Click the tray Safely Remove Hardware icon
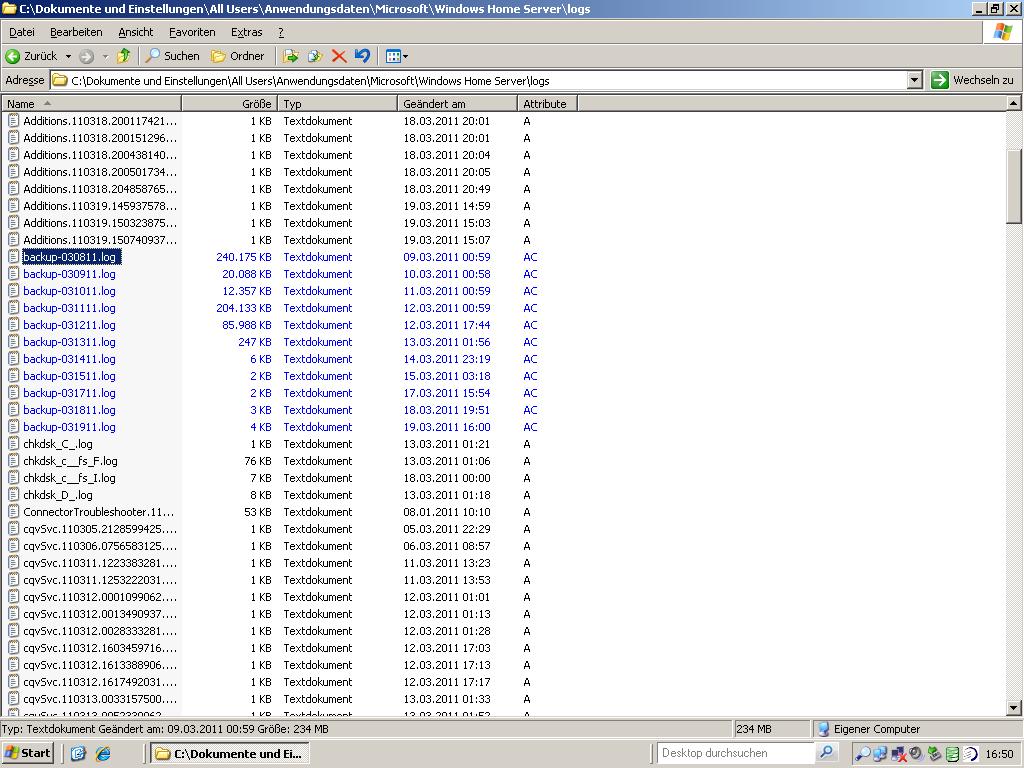This screenshot has height=768, width=1024. (935, 754)
